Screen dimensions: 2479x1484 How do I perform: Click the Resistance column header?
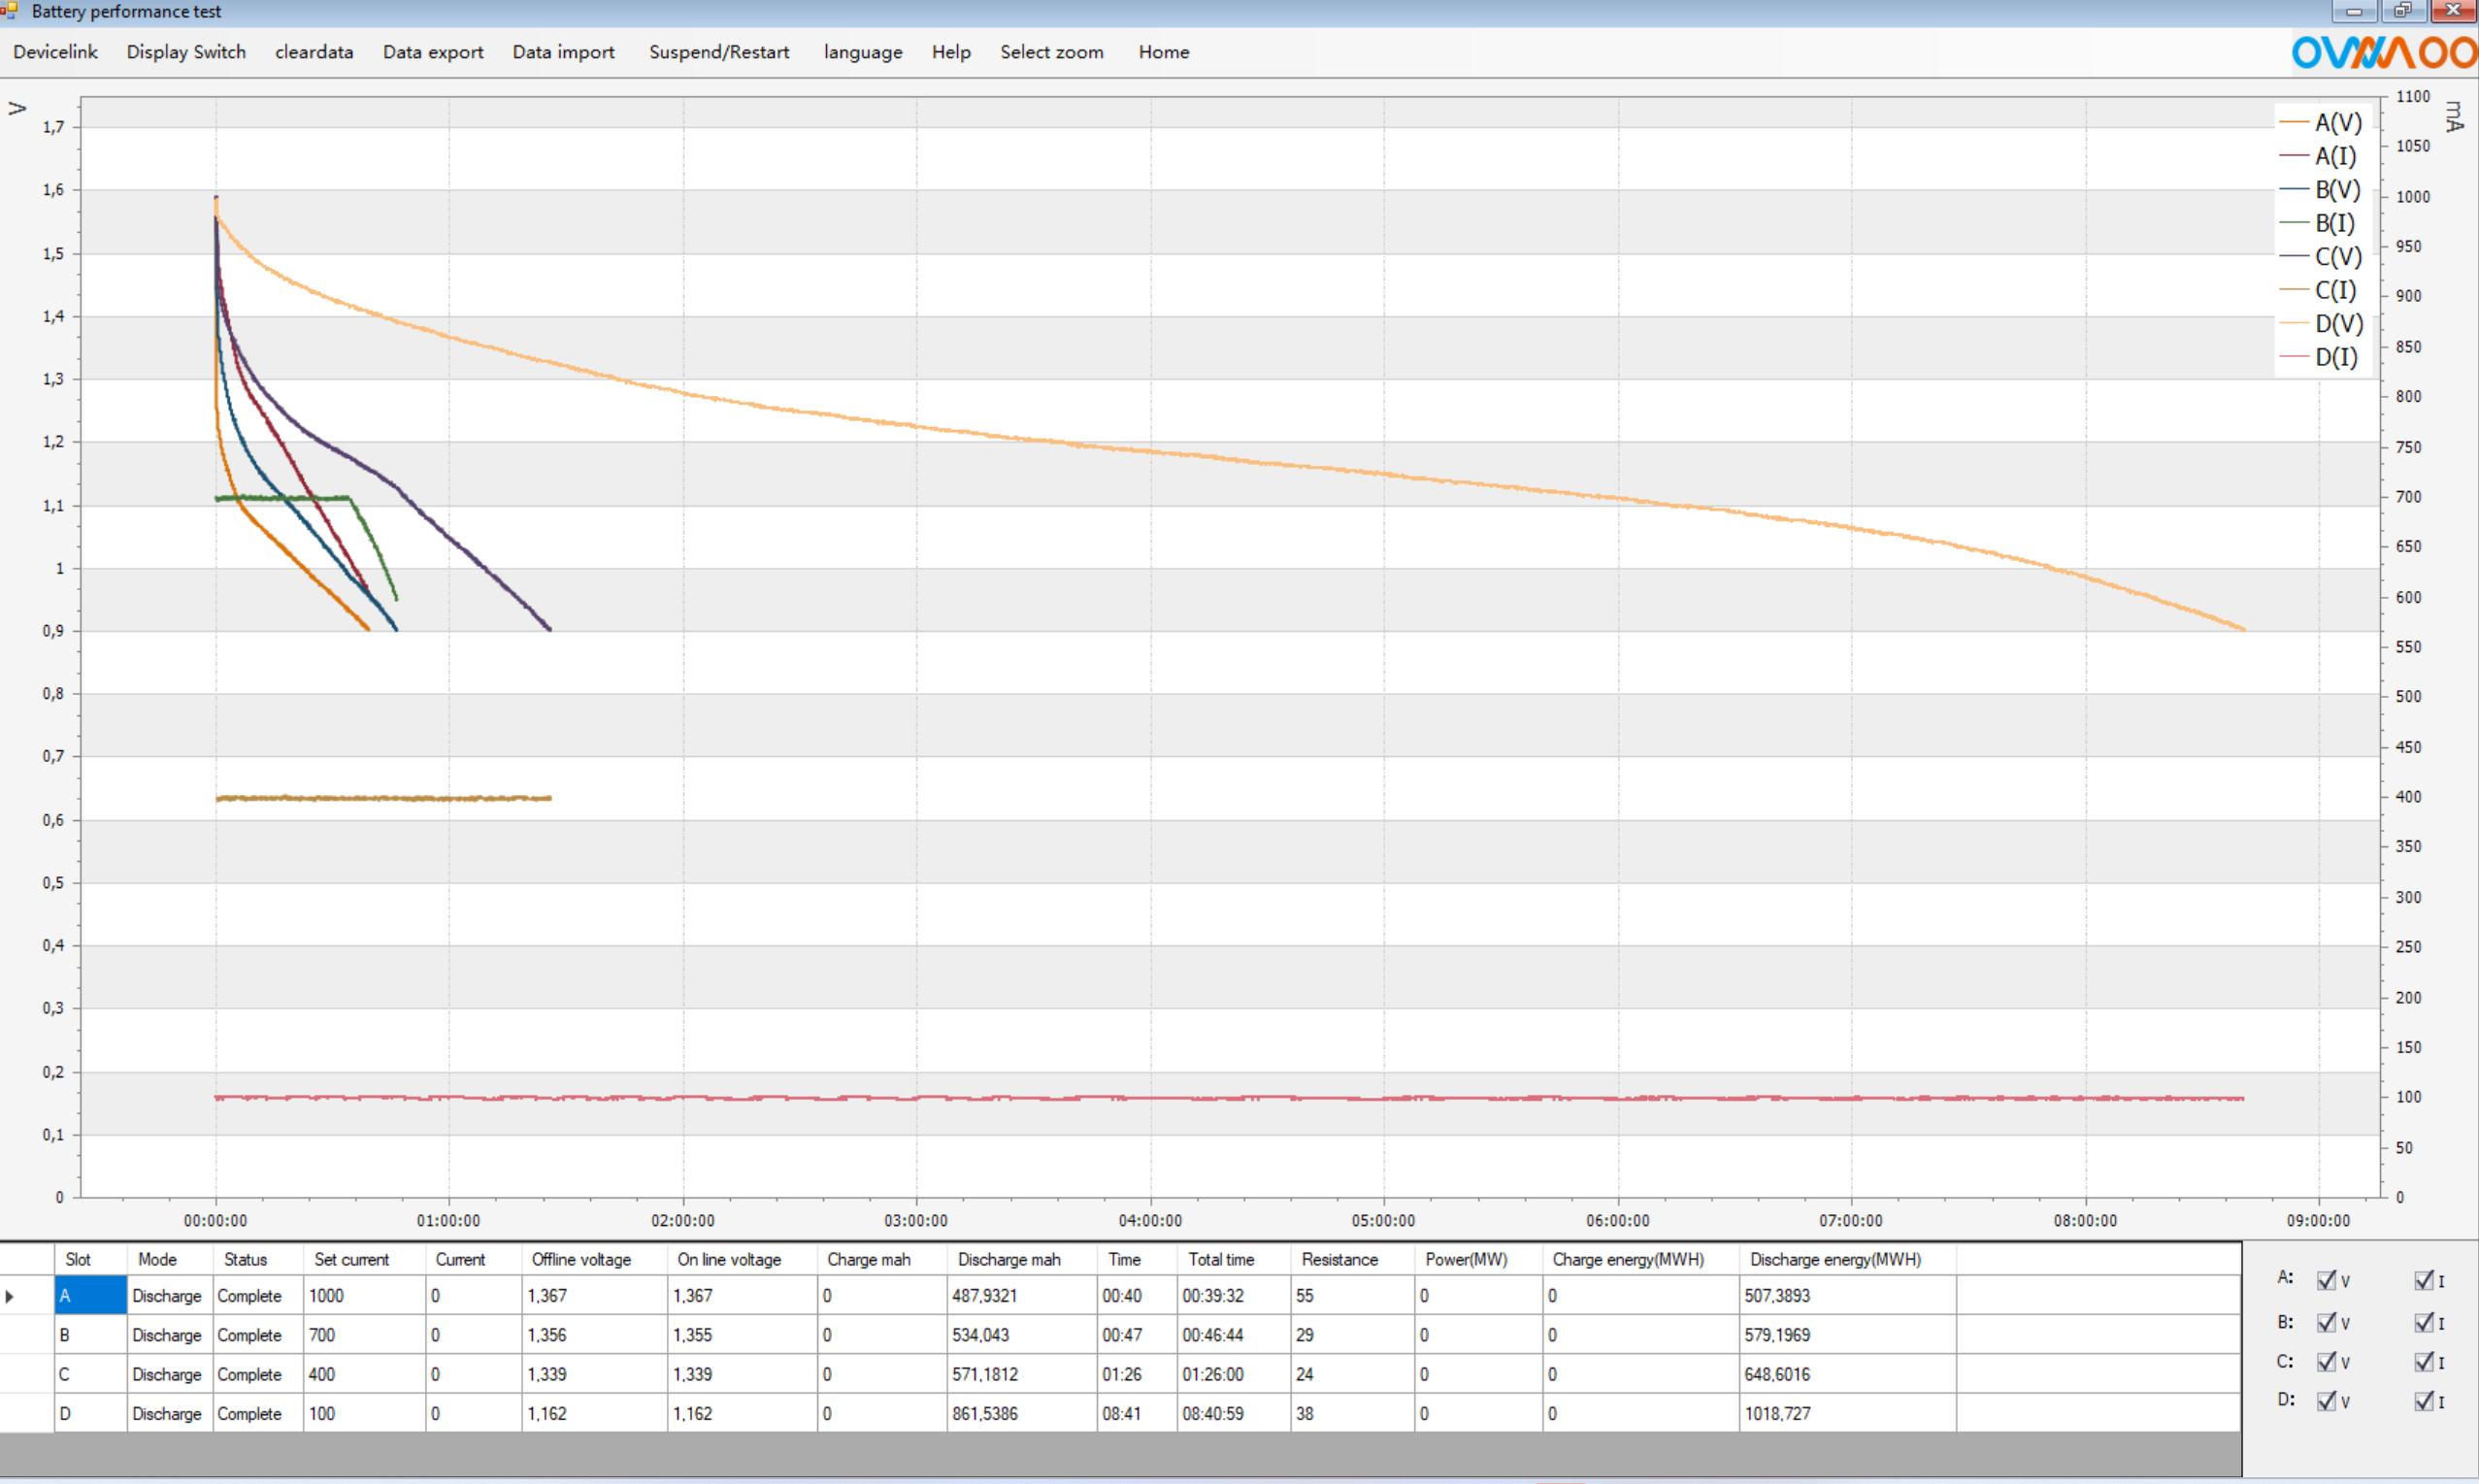pos(1339,1259)
